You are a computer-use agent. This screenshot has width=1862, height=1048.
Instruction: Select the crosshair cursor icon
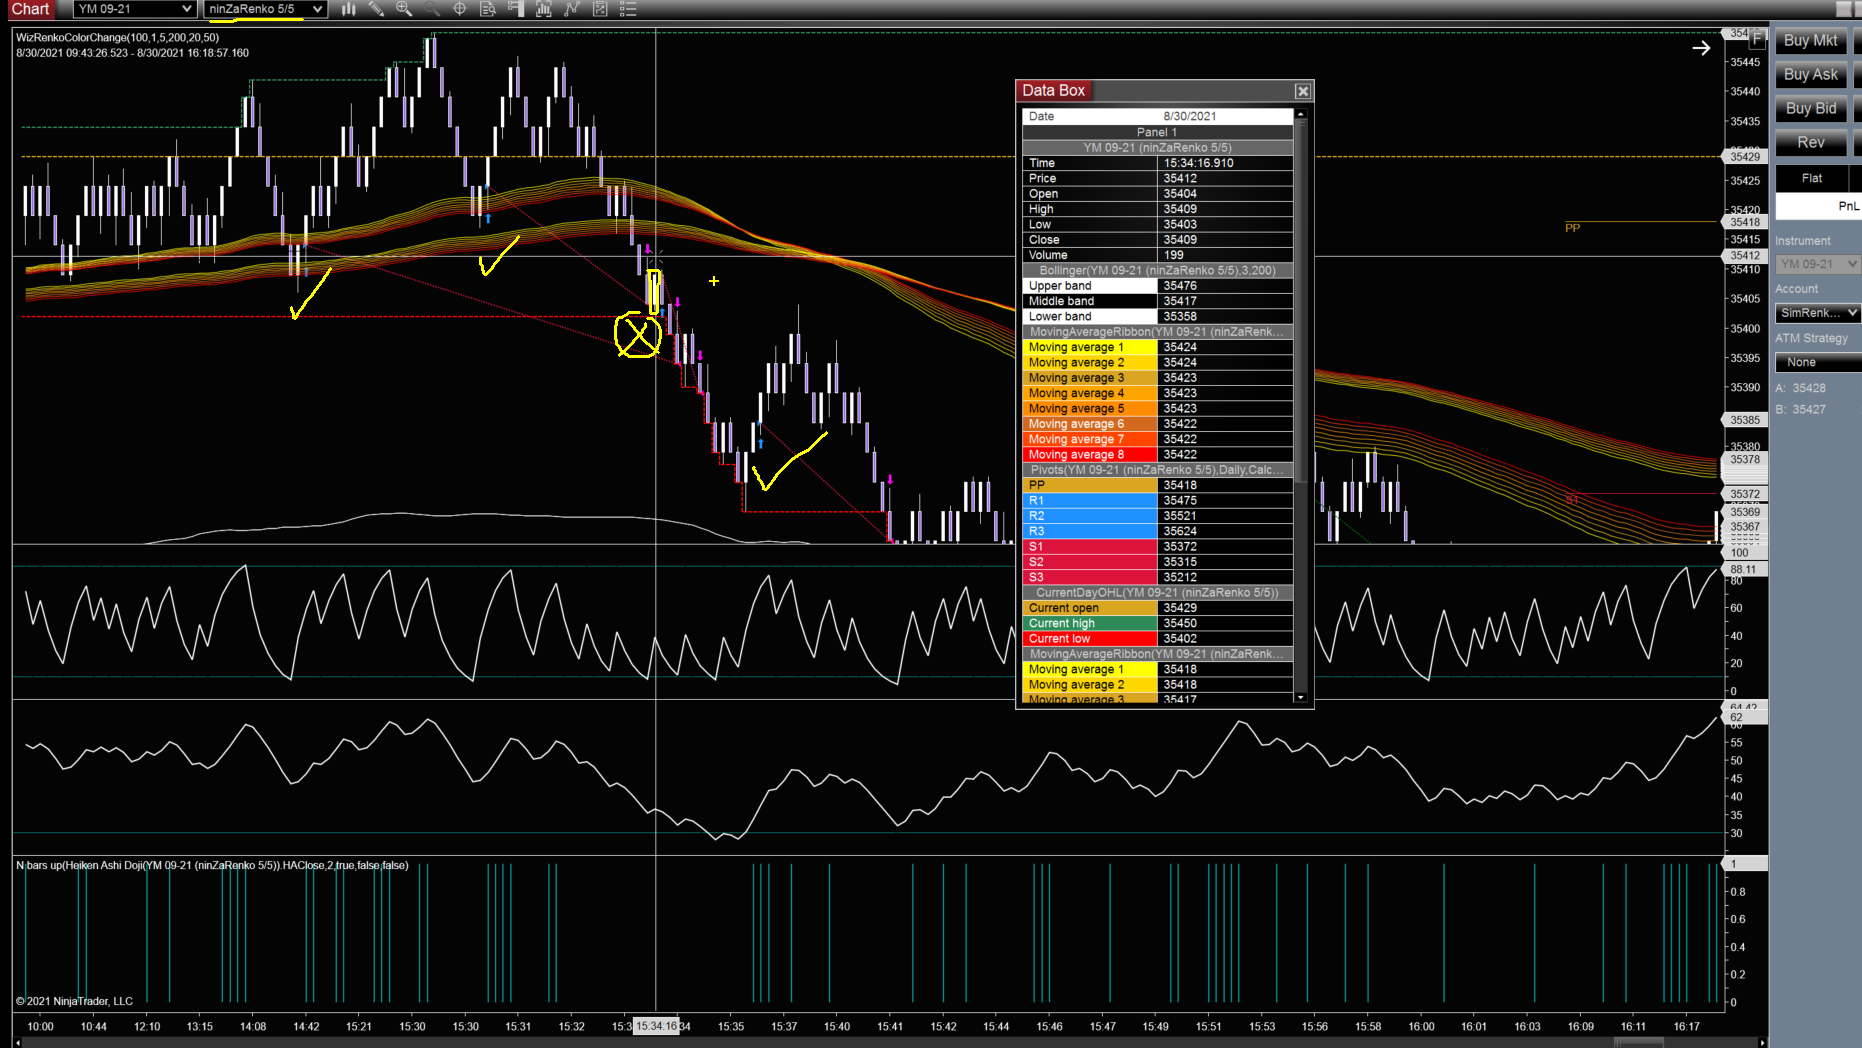(x=460, y=9)
